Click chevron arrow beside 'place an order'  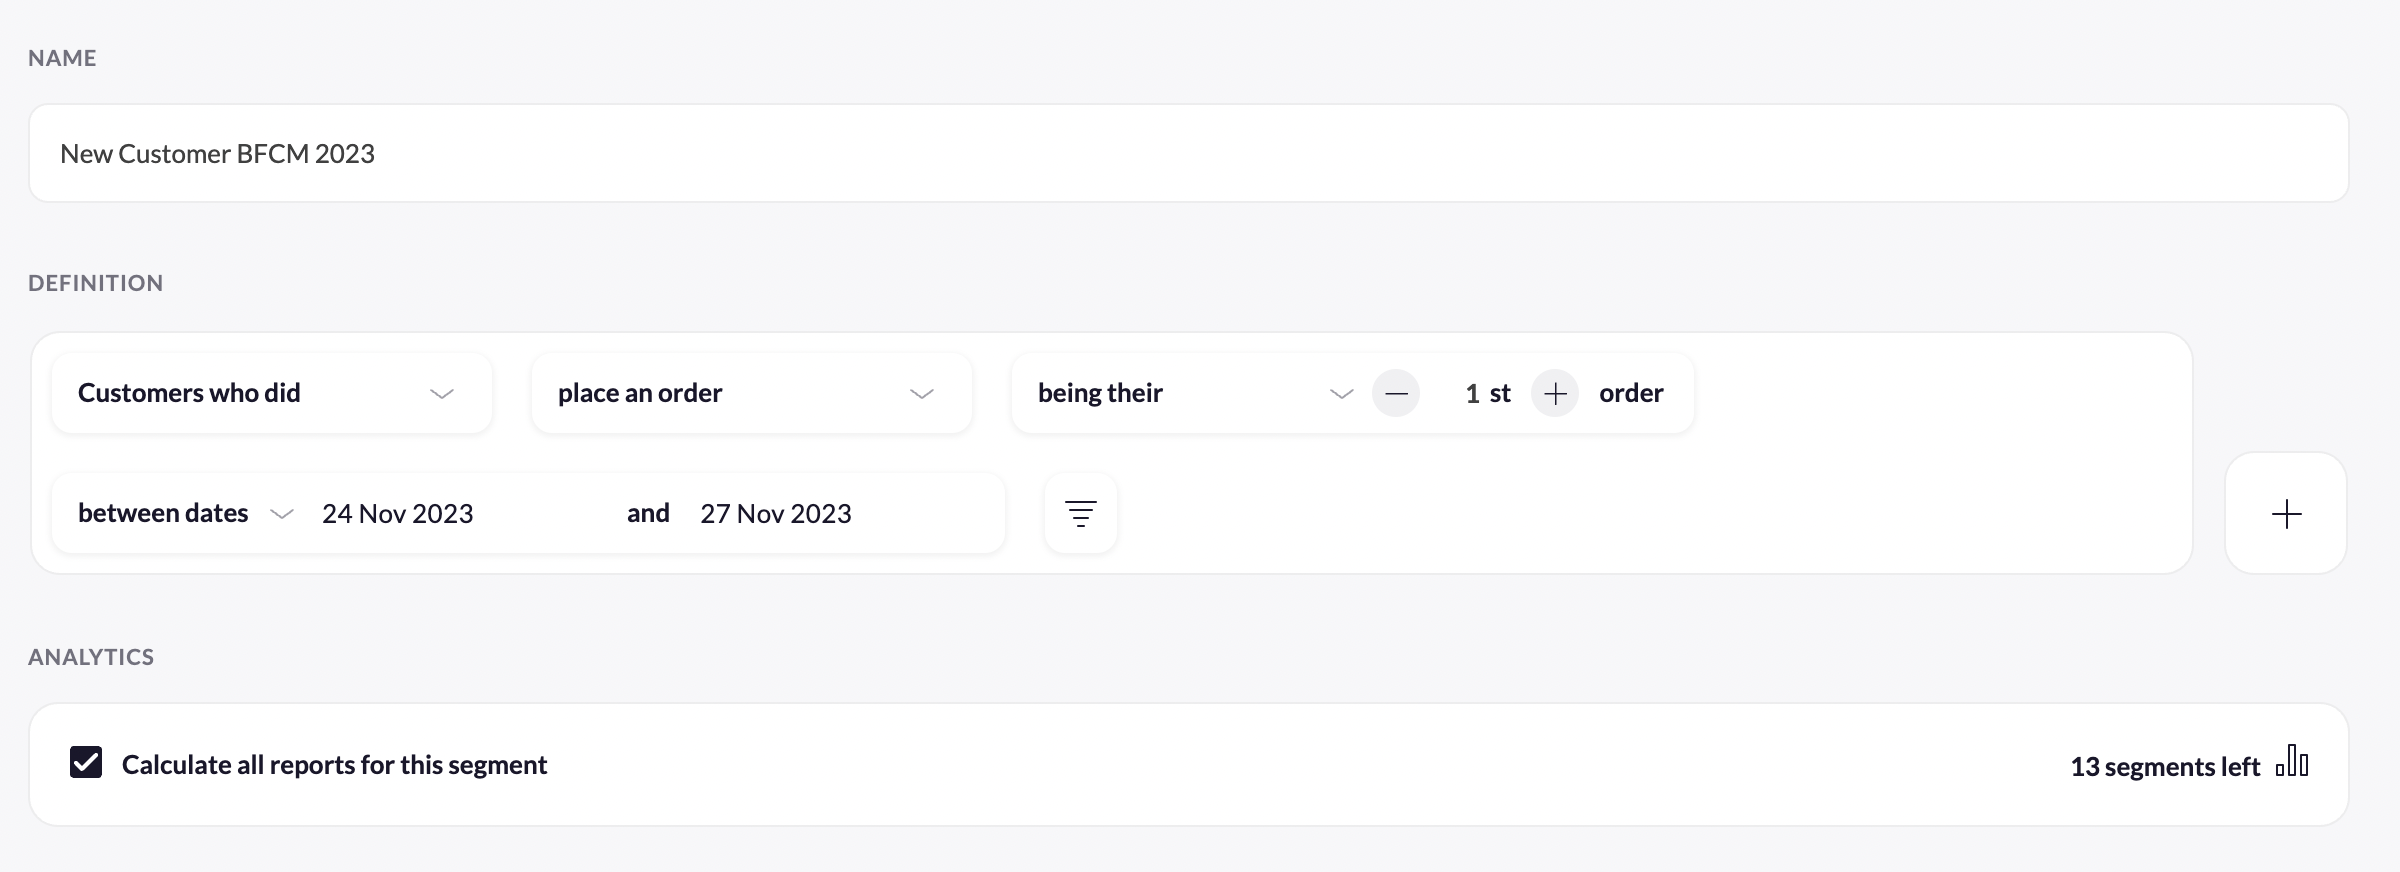pos(922,394)
